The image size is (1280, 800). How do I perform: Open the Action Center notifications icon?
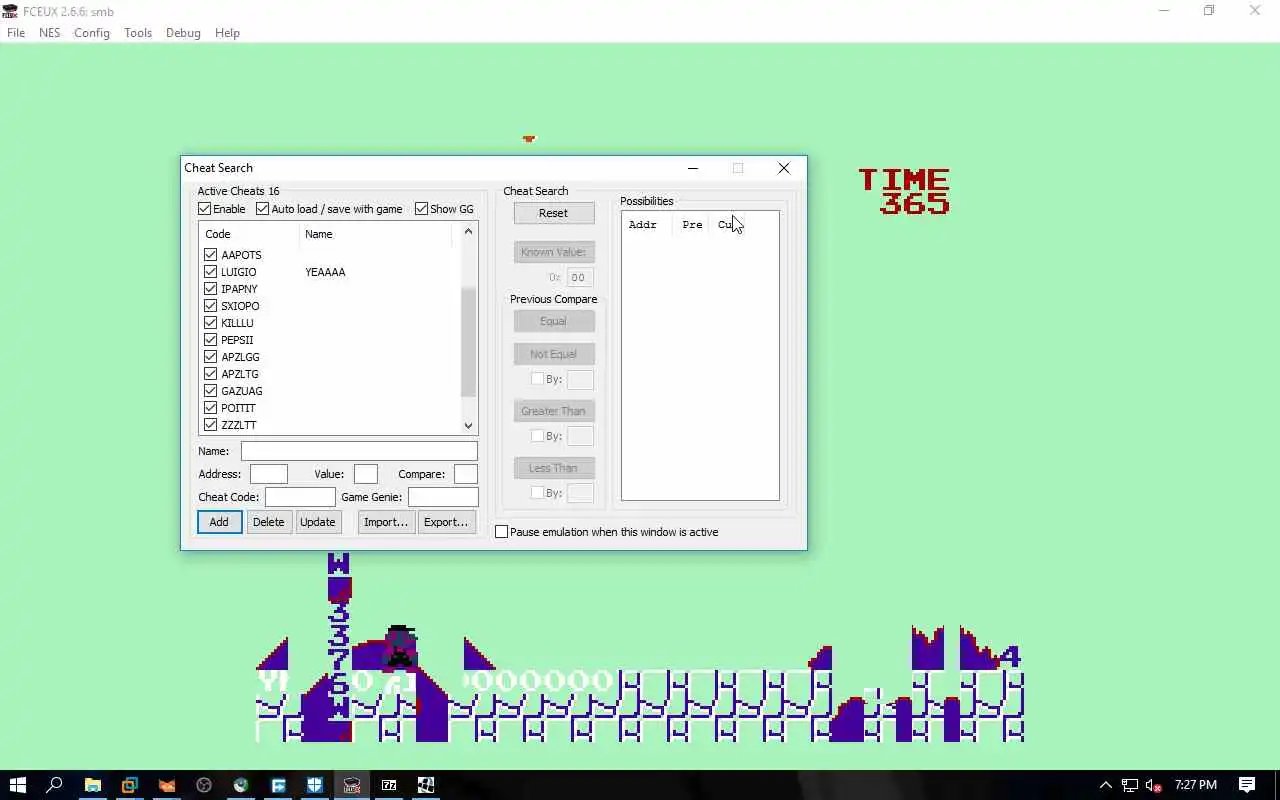click(x=1247, y=785)
